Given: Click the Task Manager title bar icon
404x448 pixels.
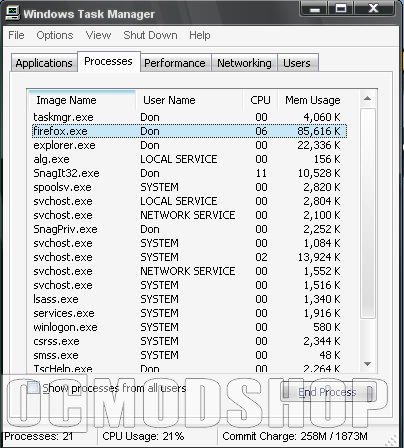Looking at the screenshot, I should pos(12,13).
